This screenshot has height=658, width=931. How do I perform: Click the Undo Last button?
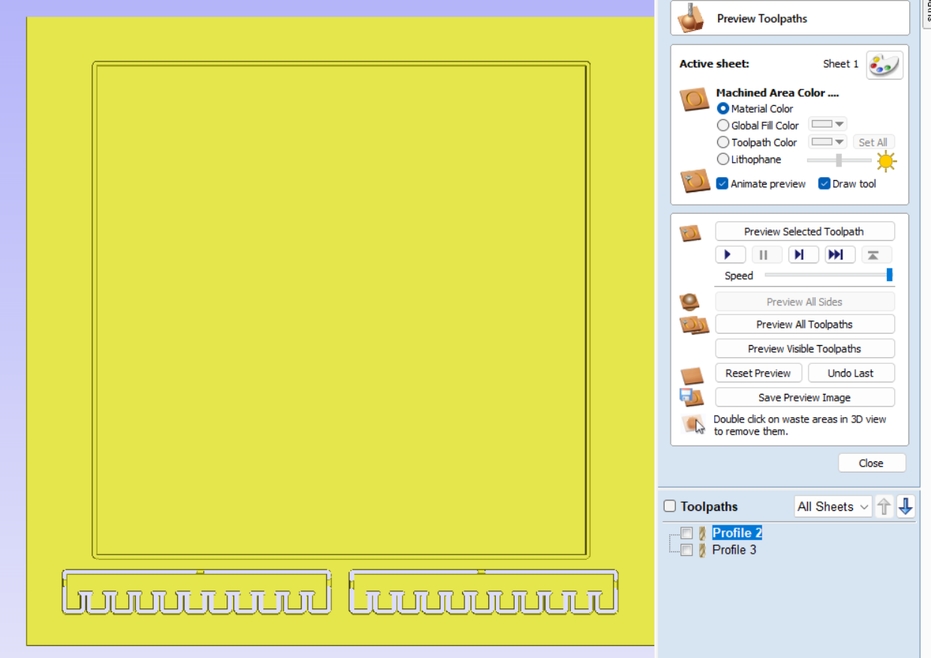pos(851,372)
